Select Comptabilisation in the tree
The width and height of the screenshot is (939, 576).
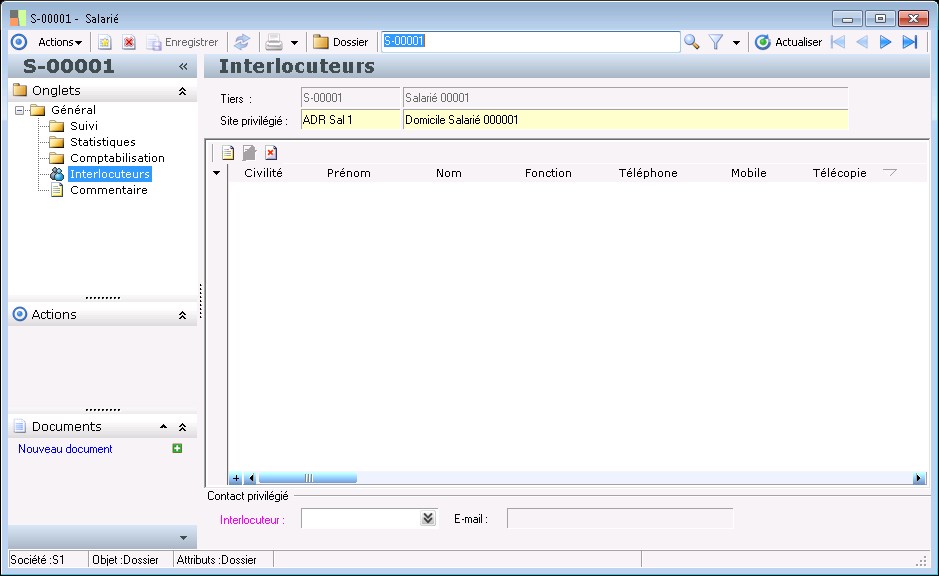point(117,158)
